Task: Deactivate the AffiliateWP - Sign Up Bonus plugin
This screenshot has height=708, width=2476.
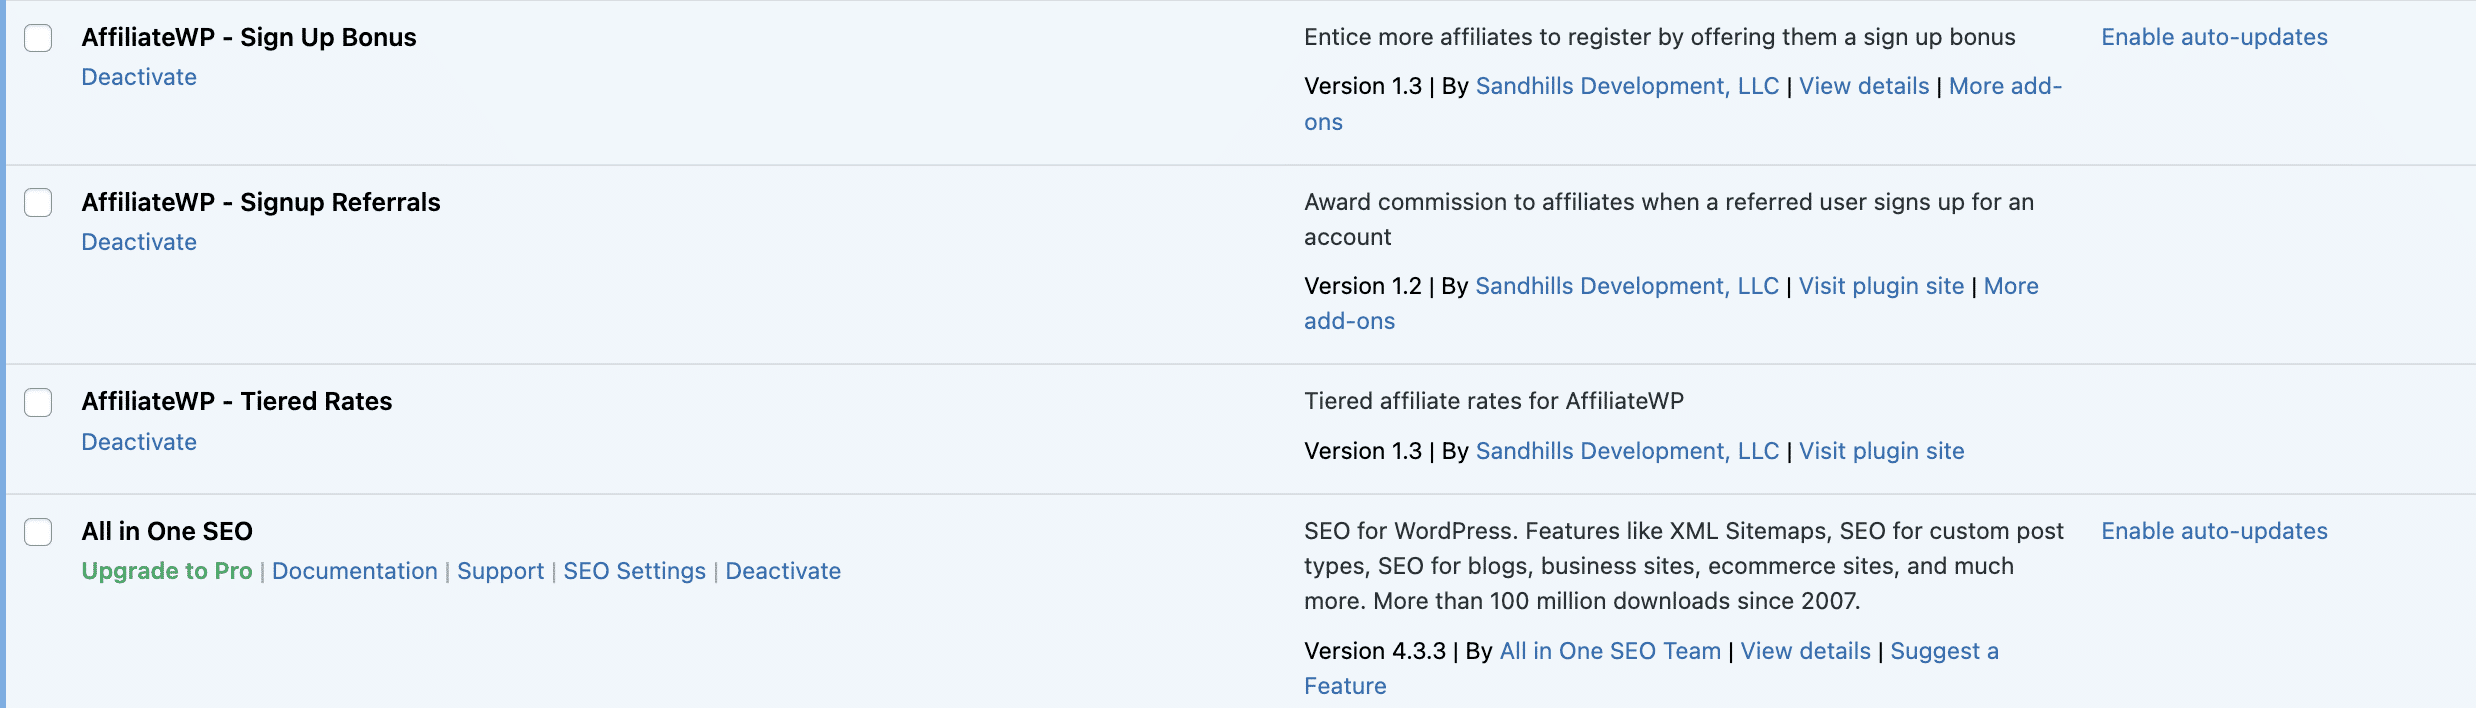Action: click(139, 77)
